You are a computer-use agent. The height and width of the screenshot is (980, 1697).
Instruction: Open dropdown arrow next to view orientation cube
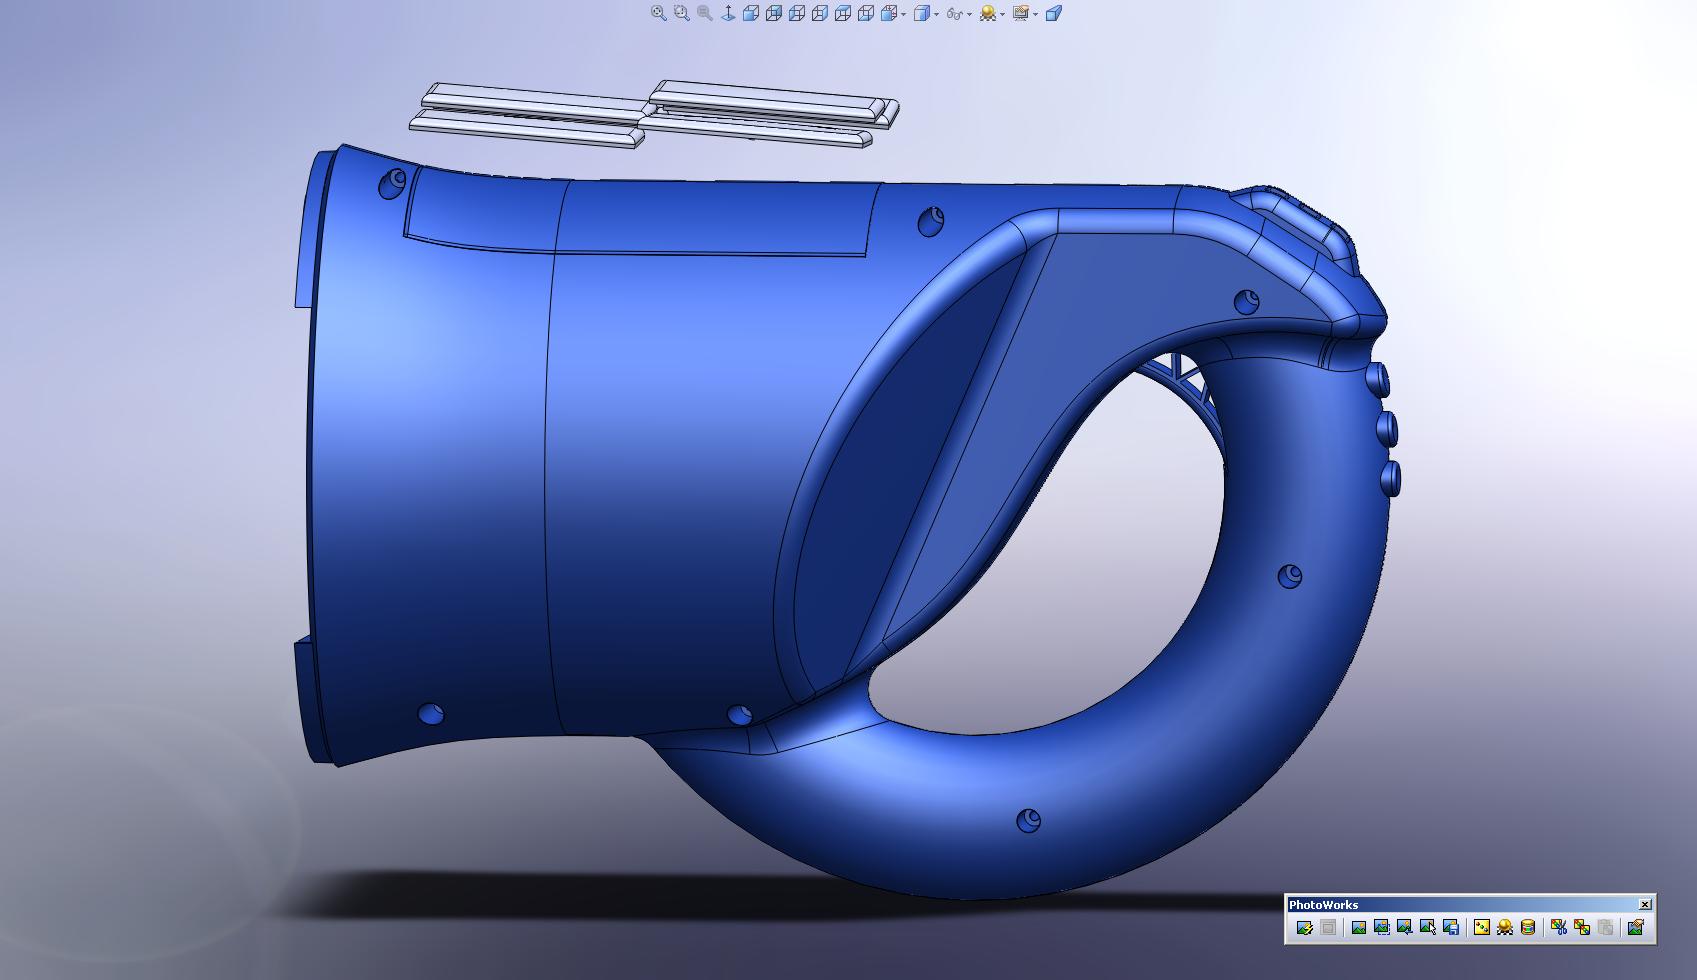coord(904,14)
